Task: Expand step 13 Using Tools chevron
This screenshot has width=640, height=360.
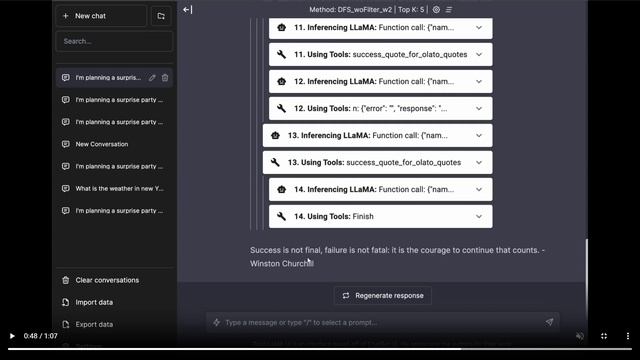Action: point(479,162)
